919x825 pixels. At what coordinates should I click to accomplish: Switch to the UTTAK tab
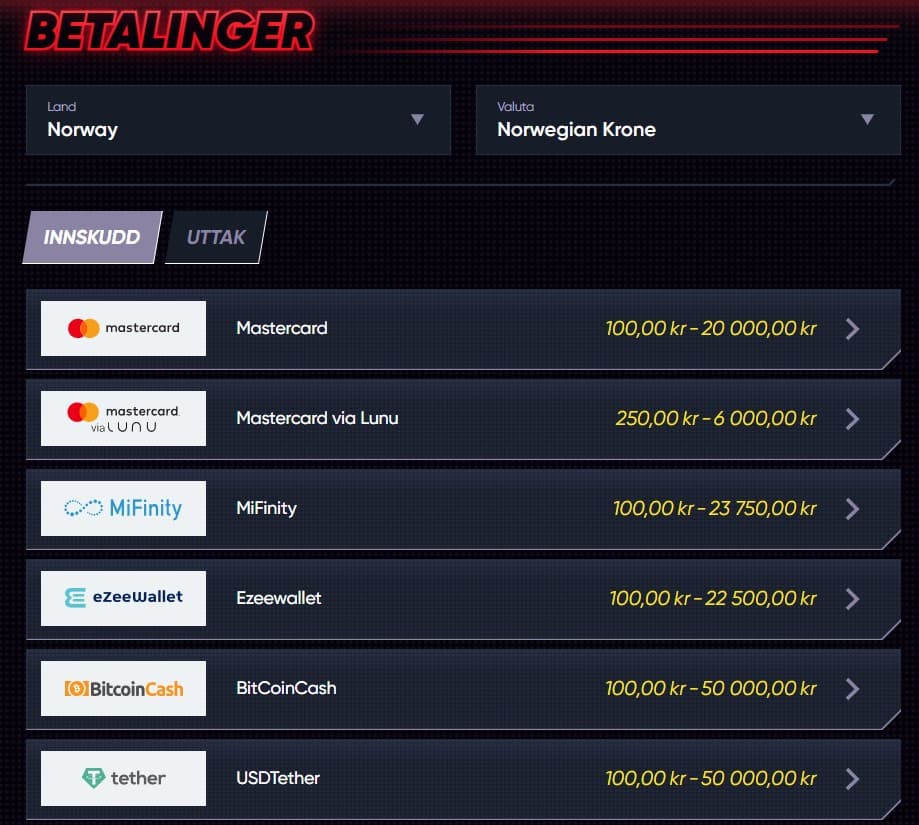pos(216,237)
